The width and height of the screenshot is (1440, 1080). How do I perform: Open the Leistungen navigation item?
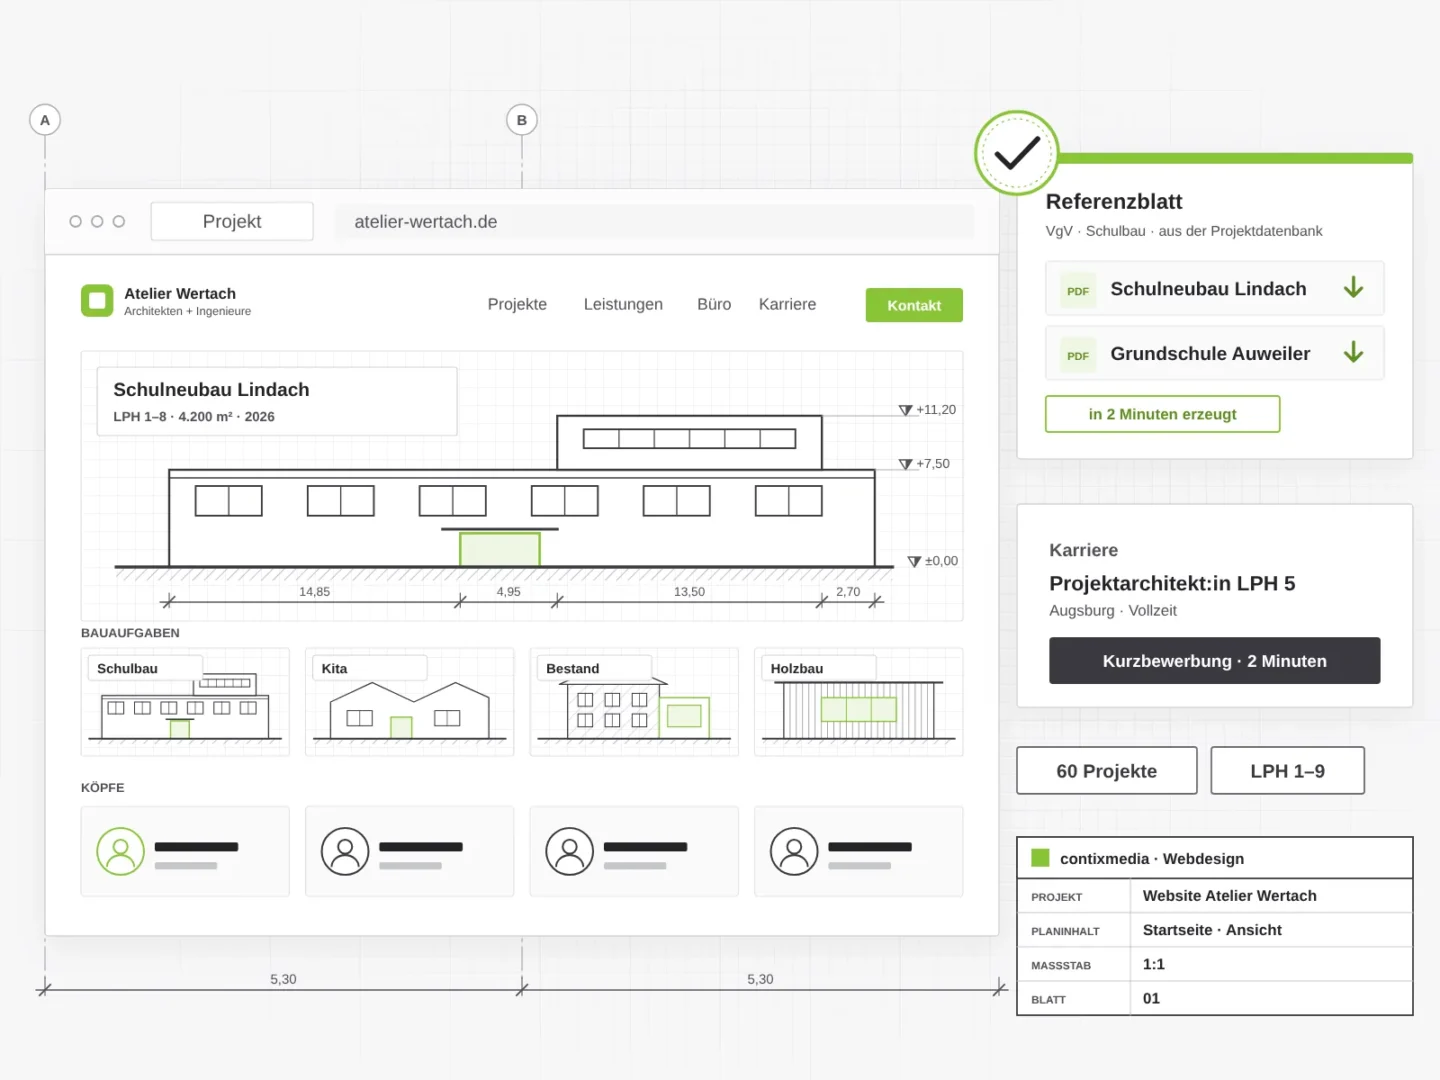623,304
